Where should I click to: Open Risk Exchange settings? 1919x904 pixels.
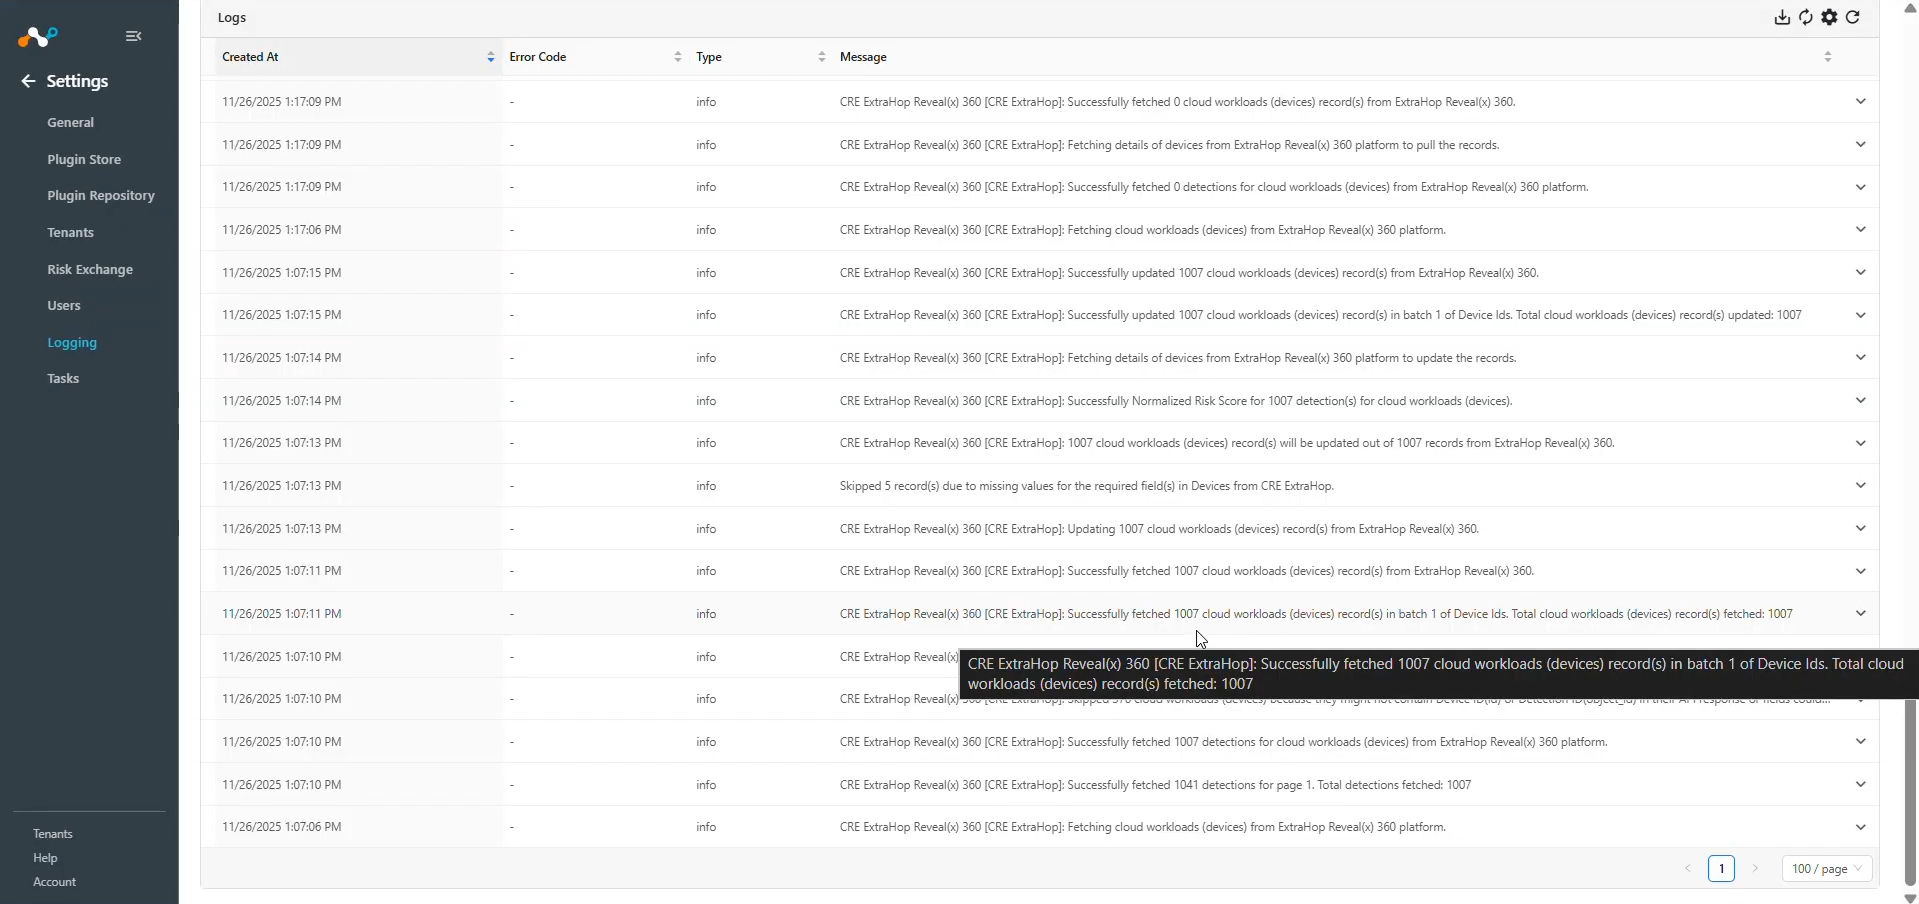90,269
